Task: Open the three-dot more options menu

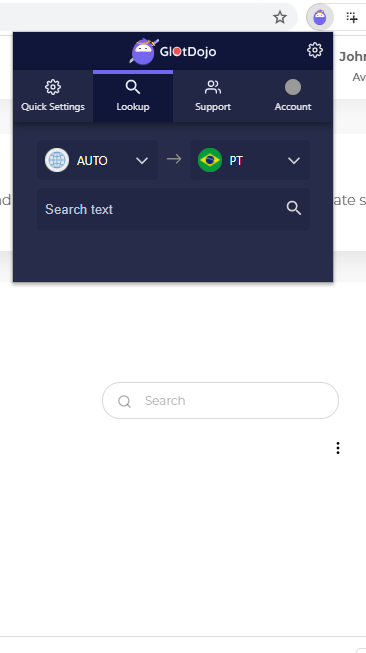Action: (x=338, y=448)
